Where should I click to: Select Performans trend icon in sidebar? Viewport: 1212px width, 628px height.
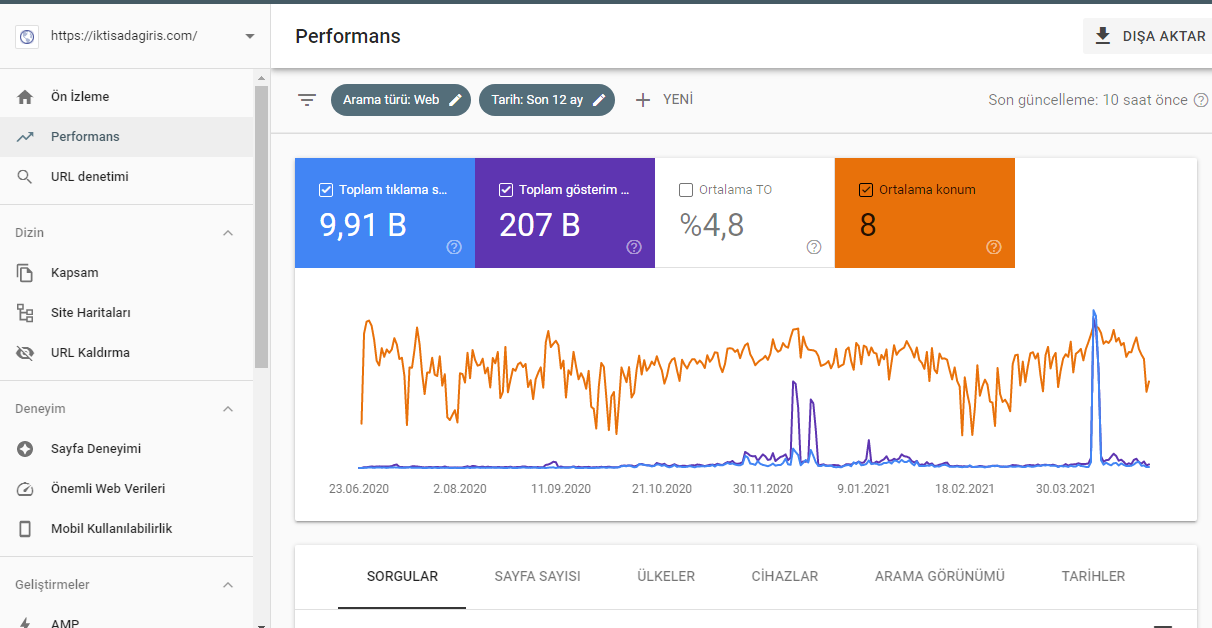26,137
